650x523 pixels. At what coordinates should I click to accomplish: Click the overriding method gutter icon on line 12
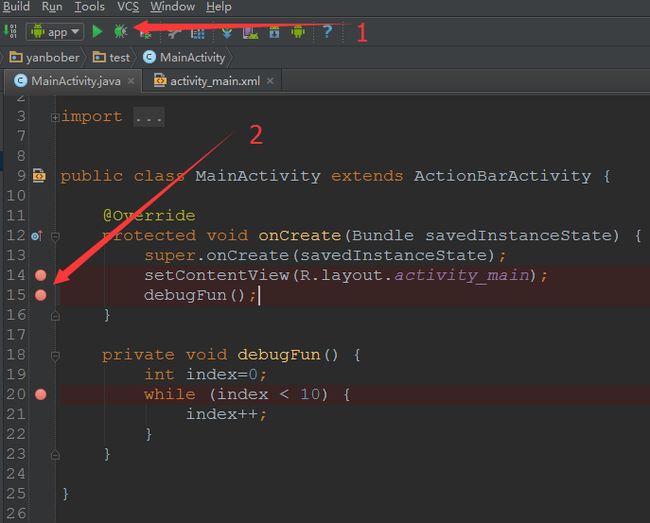(37, 236)
